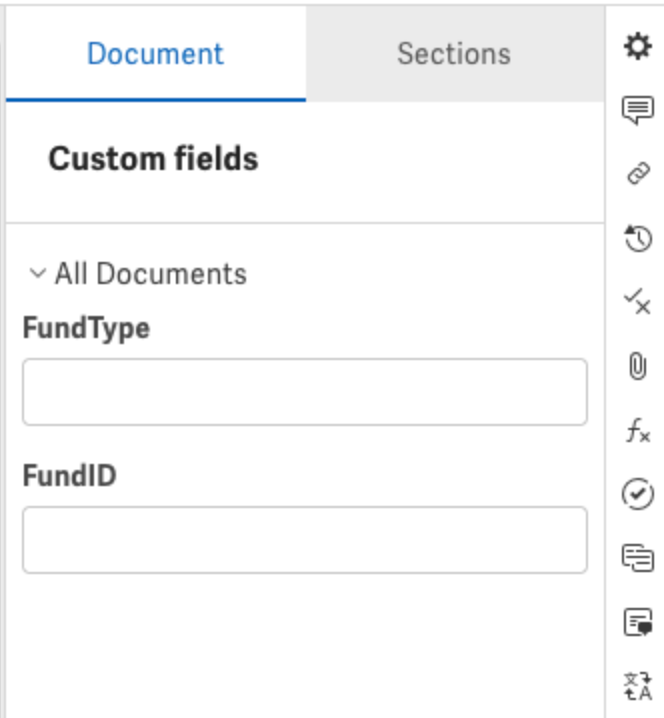This screenshot has width=664, height=718.
Task: Click the FundType field label
Action: click(86, 328)
